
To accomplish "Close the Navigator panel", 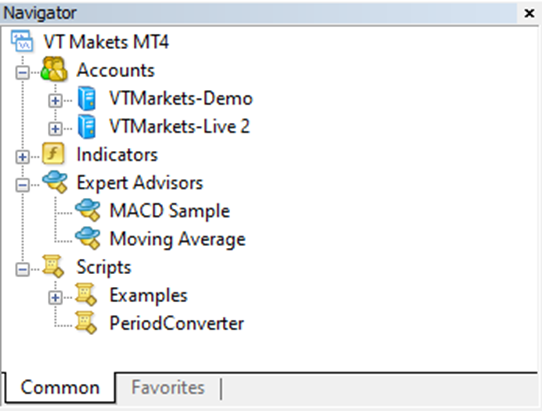I will (529, 13).
